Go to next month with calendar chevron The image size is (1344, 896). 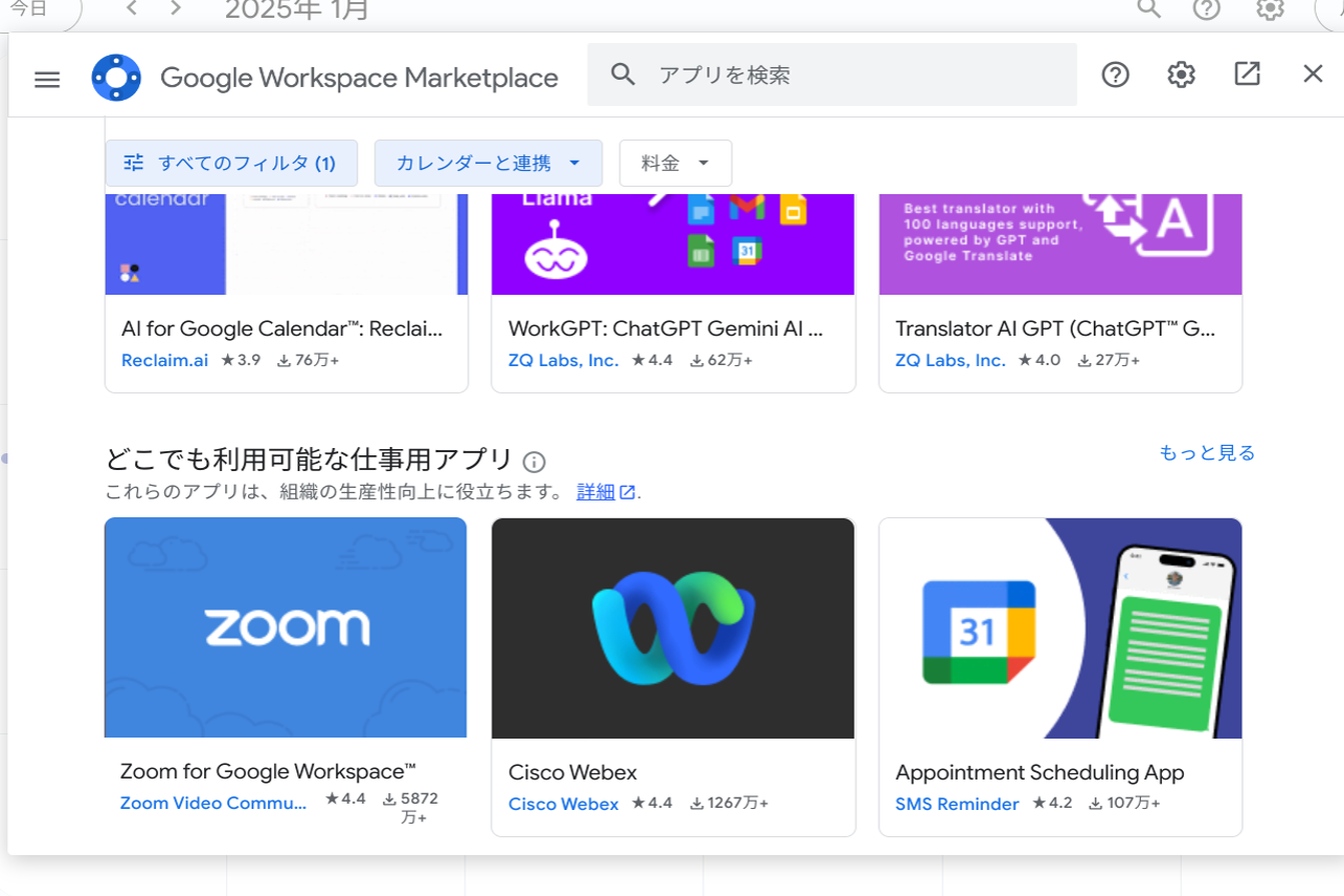(176, 10)
